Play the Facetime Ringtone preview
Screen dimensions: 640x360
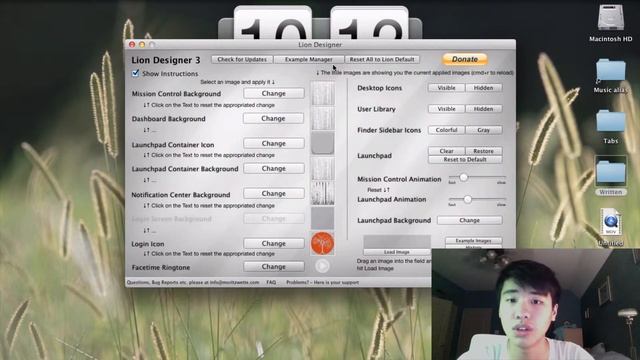coord(322,266)
